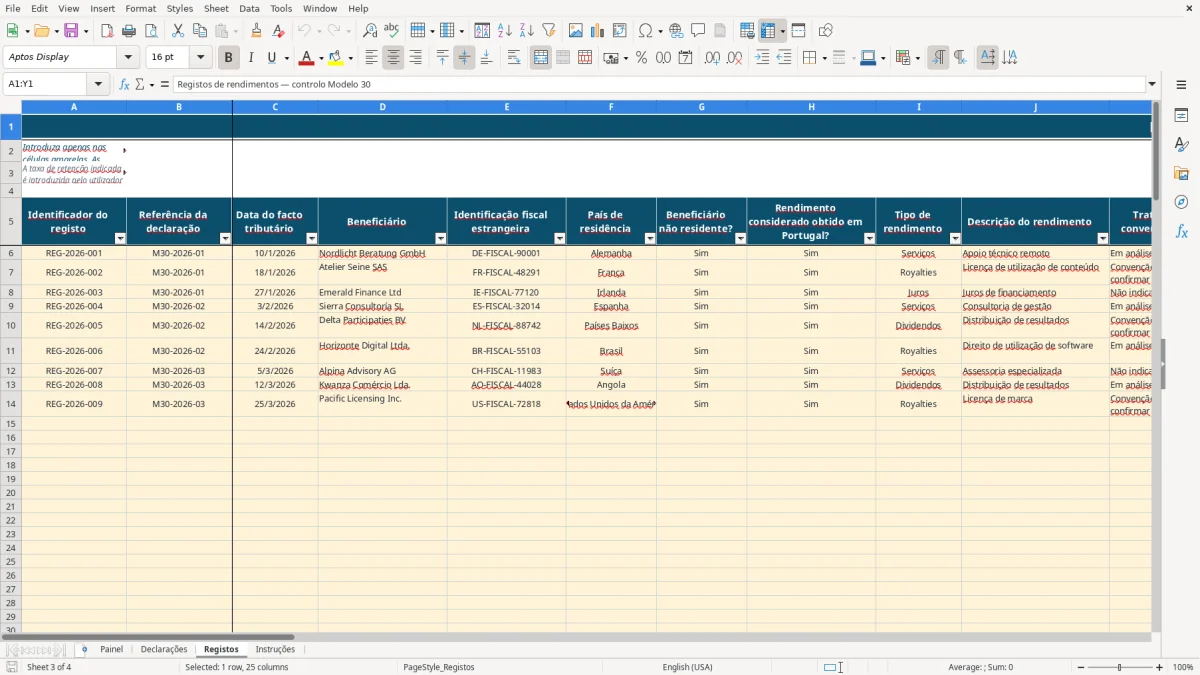Toggle Center Vertically alignment
1200x675 pixels.
[464, 58]
